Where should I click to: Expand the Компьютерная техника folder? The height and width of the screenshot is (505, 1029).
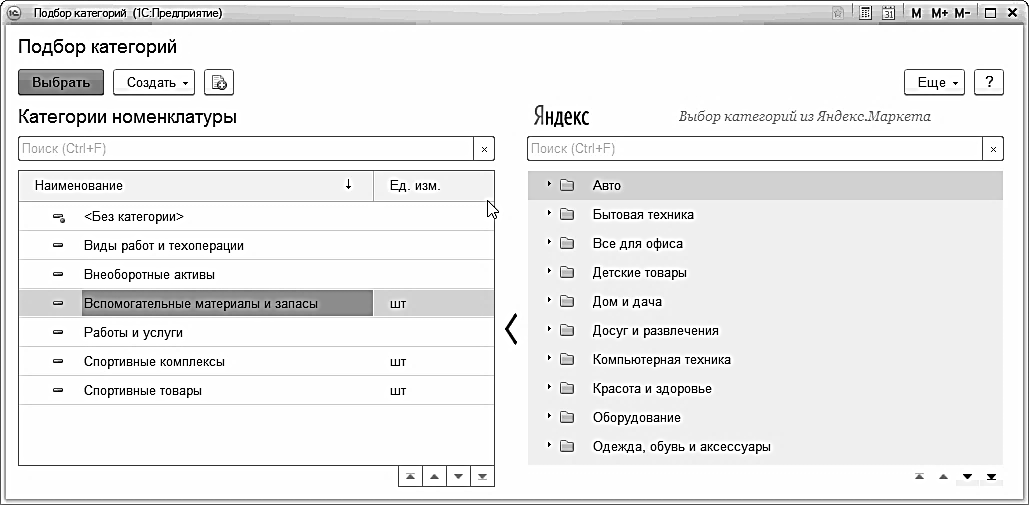click(x=549, y=359)
